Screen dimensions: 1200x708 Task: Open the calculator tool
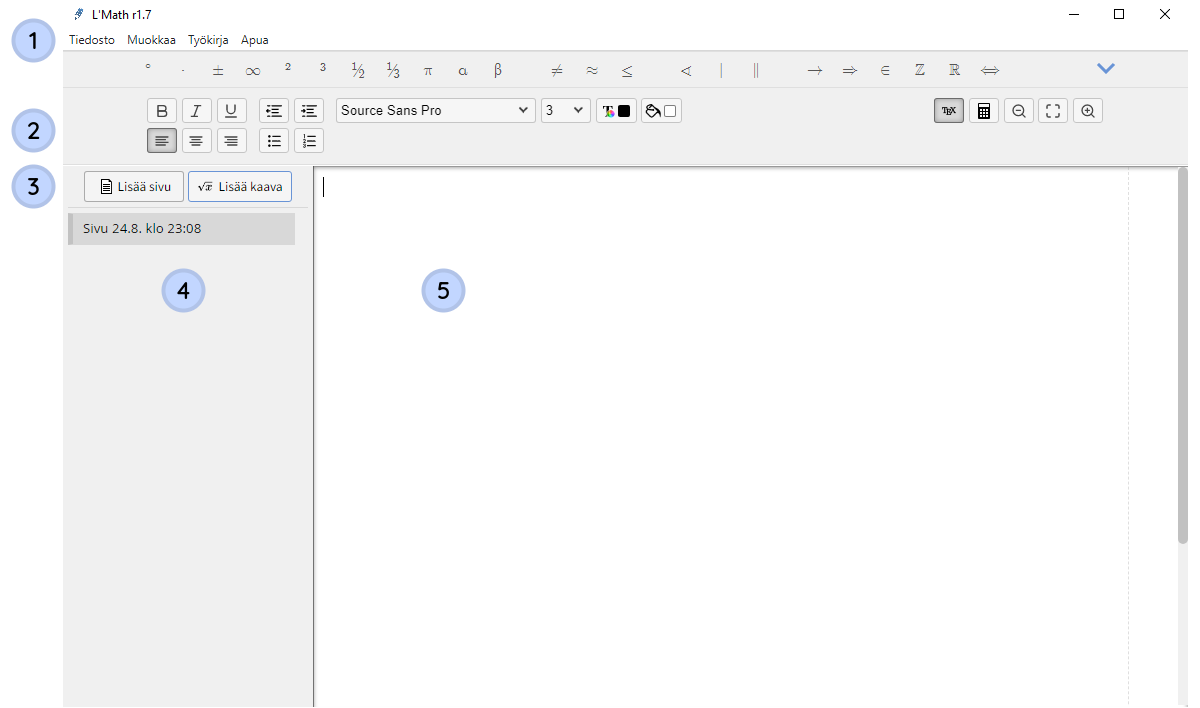(984, 111)
